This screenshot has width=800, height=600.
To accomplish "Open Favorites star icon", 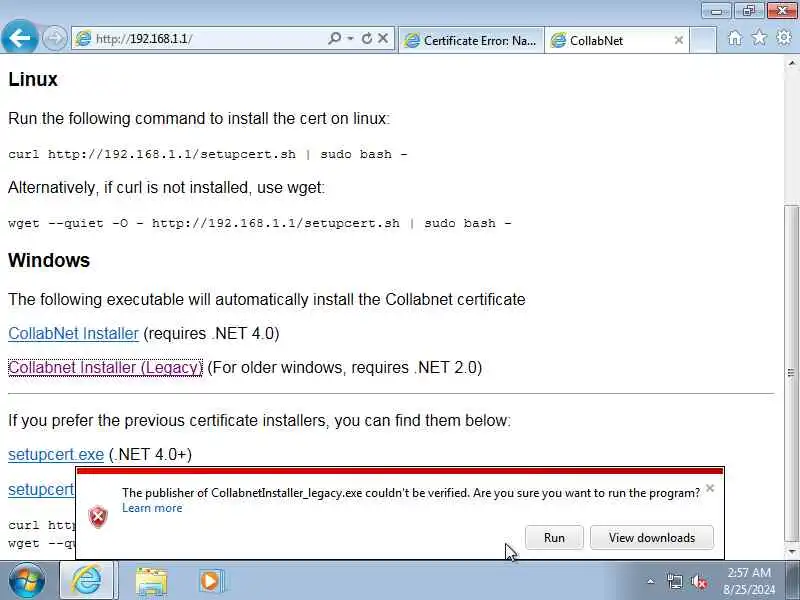I will click(759, 38).
